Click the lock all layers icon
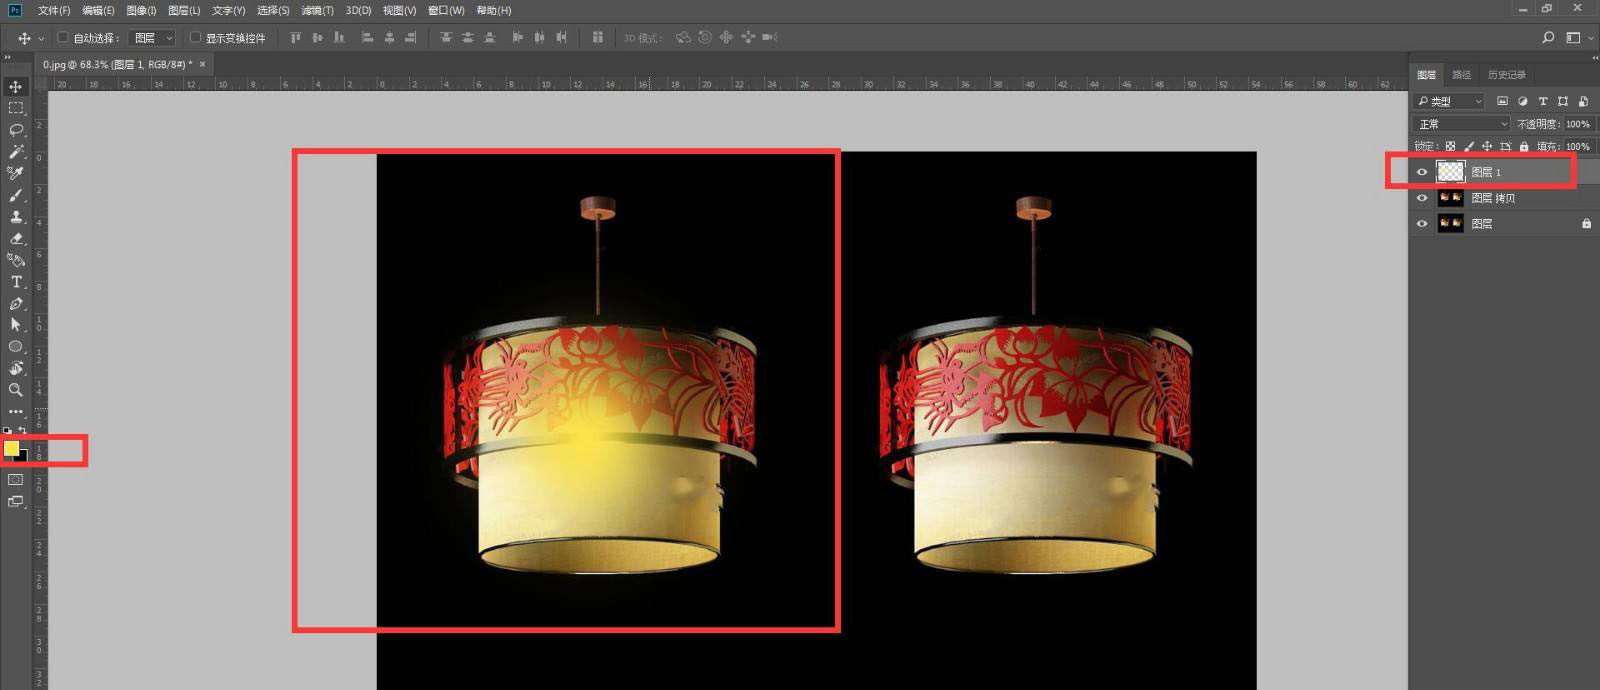 pos(1524,147)
